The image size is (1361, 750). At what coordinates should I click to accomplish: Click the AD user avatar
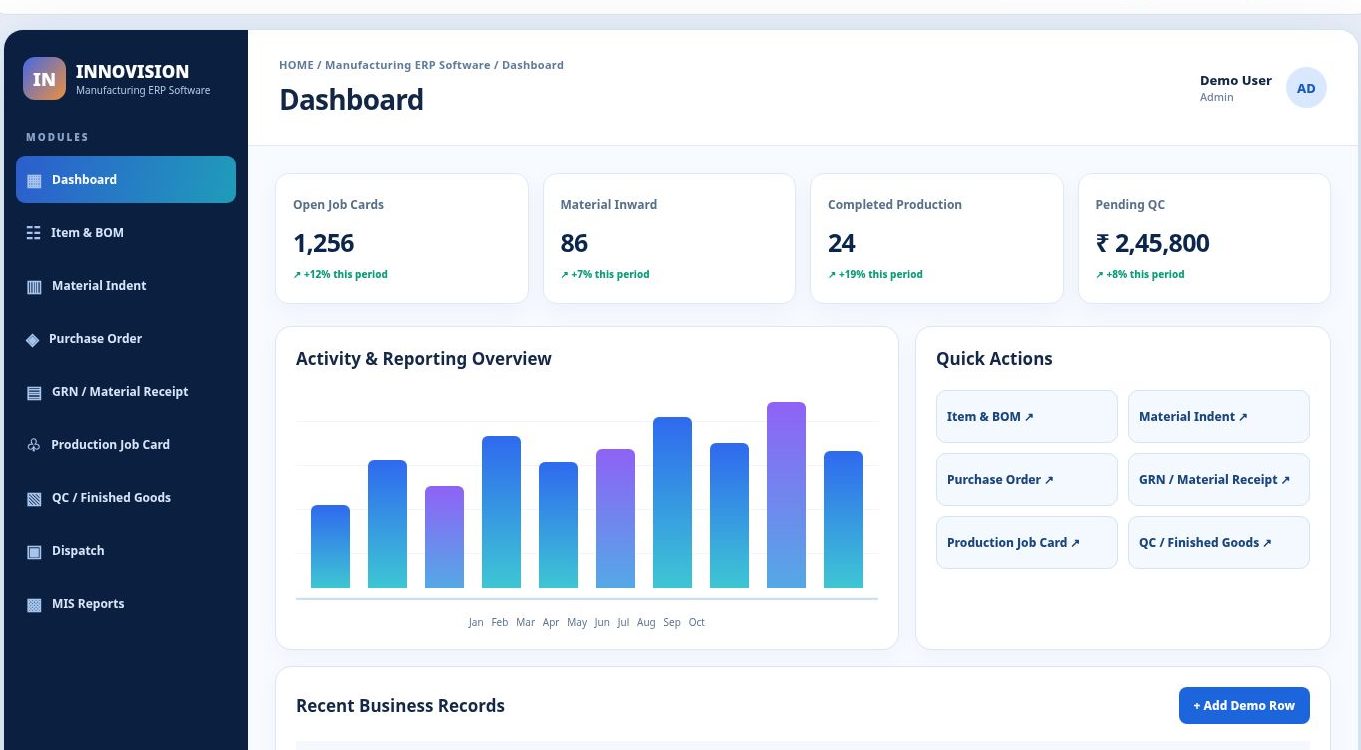pos(1306,88)
